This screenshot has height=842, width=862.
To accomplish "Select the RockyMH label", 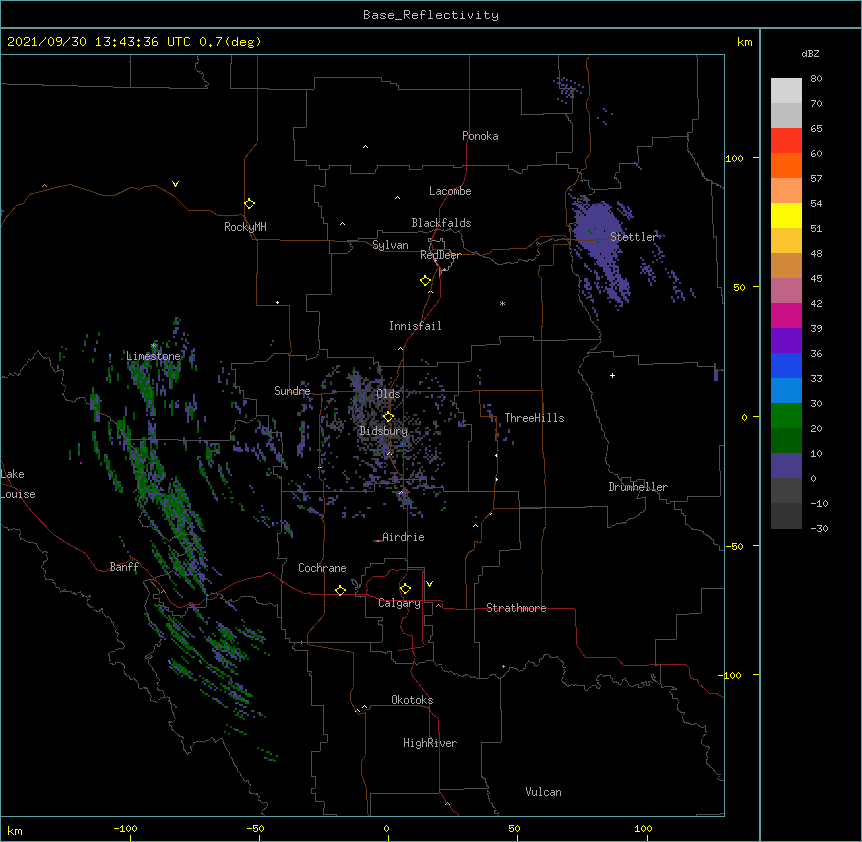I will (245, 227).
